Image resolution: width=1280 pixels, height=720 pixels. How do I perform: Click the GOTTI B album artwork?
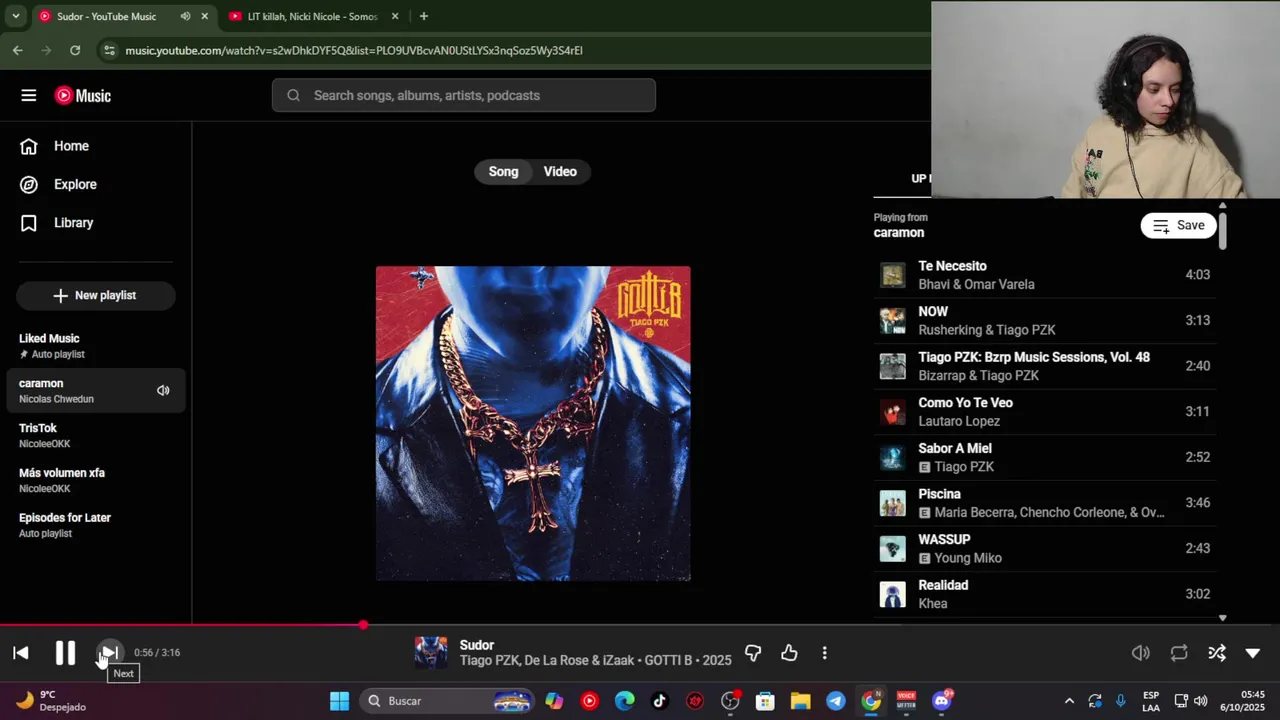(x=533, y=423)
